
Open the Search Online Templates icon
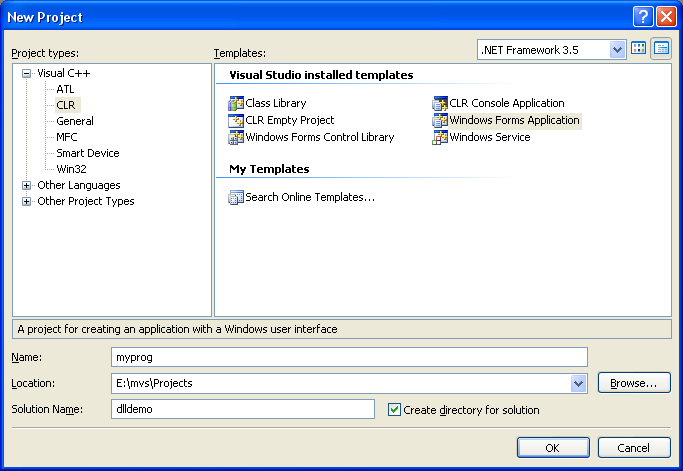tap(236, 197)
